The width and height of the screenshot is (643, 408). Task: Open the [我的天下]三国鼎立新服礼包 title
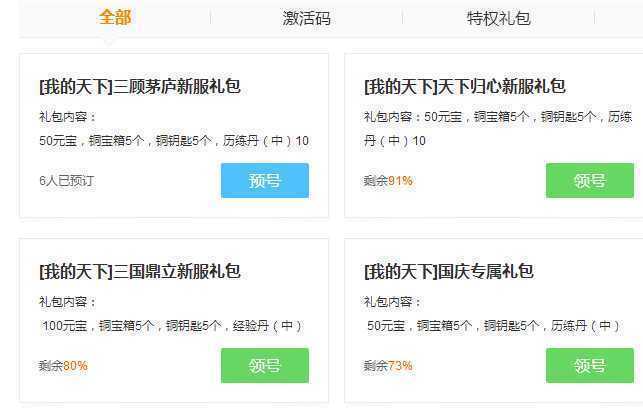click(139, 271)
